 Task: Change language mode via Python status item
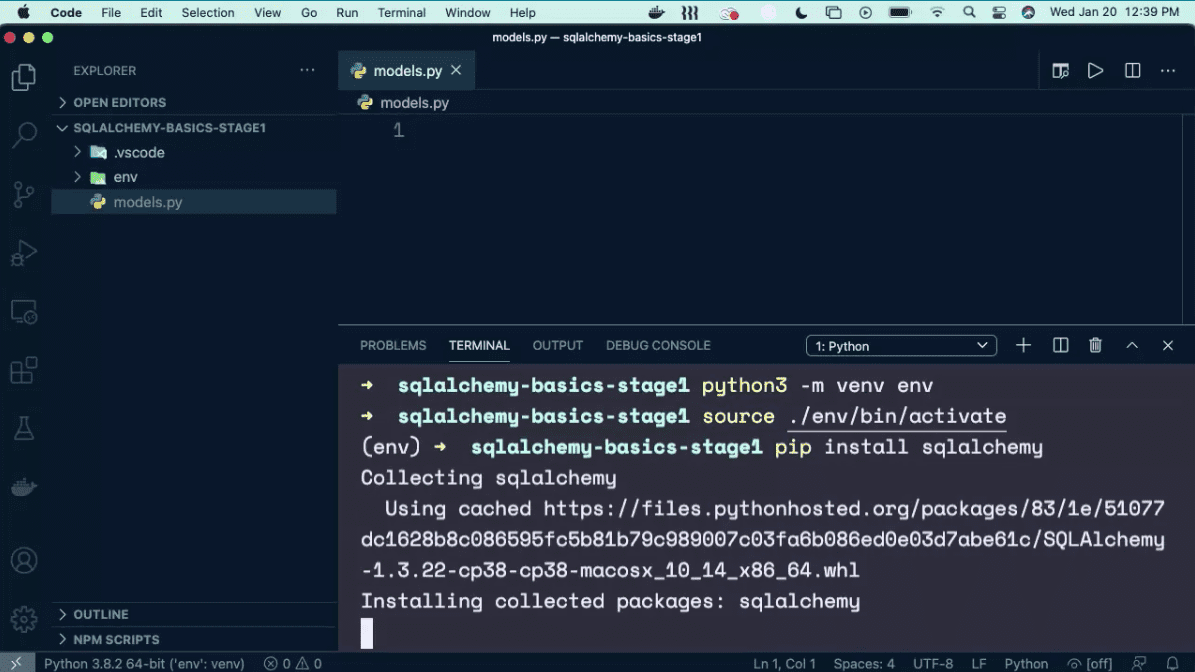tap(1026, 664)
